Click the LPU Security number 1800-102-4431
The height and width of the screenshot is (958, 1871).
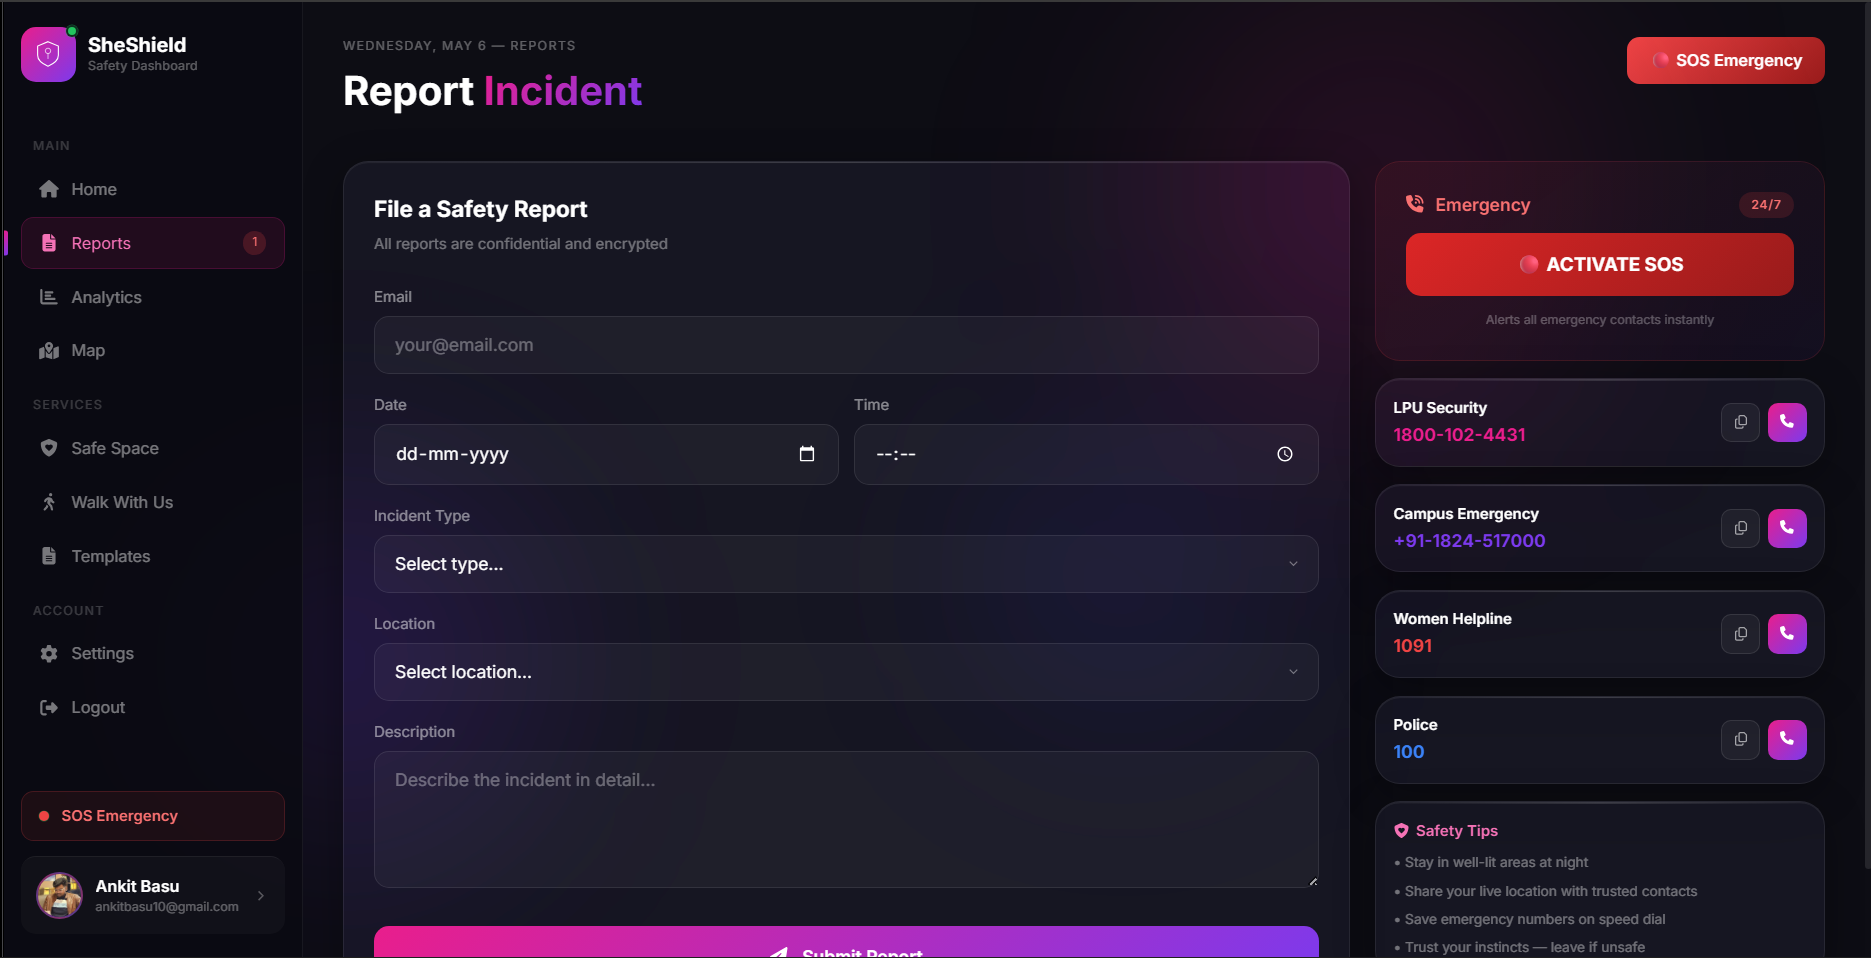pyautogui.click(x=1459, y=435)
